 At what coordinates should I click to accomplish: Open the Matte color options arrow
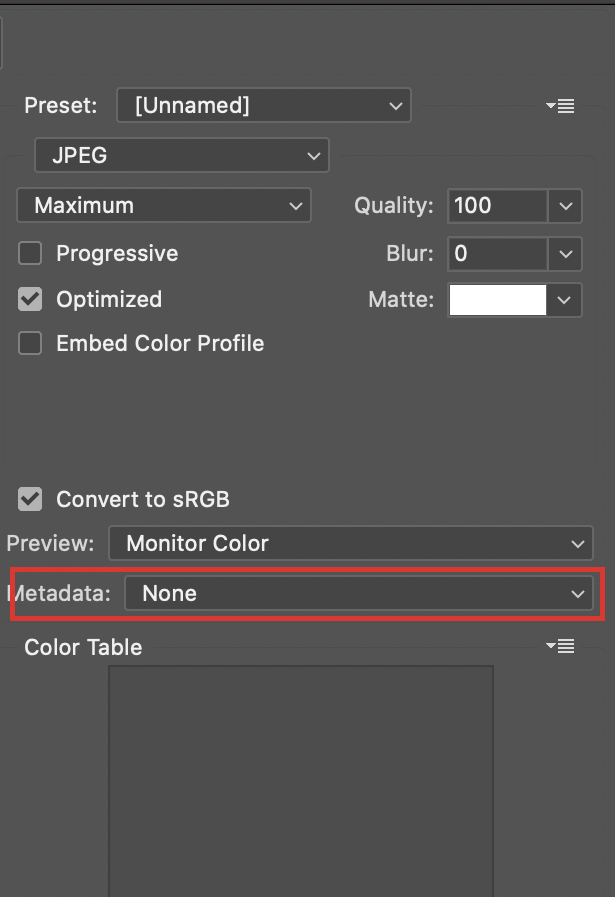pyautogui.click(x=565, y=300)
